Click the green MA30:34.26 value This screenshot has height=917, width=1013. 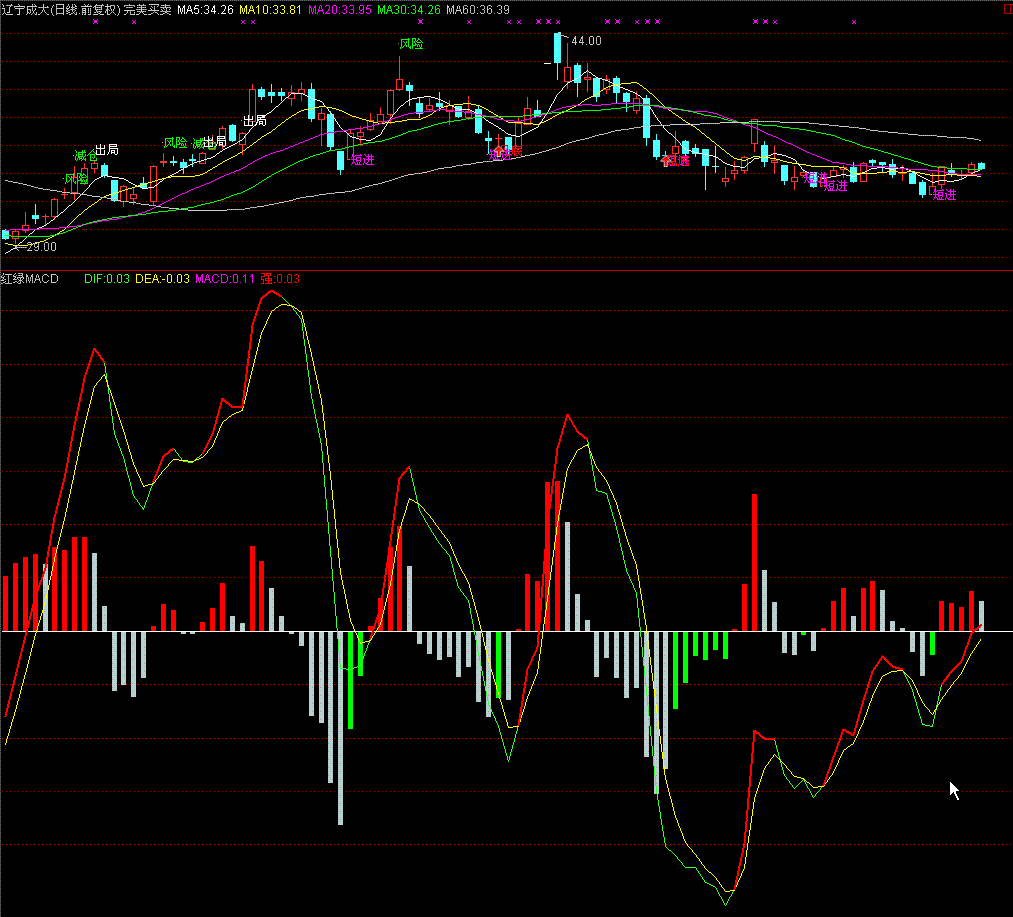[x=409, y=10]
